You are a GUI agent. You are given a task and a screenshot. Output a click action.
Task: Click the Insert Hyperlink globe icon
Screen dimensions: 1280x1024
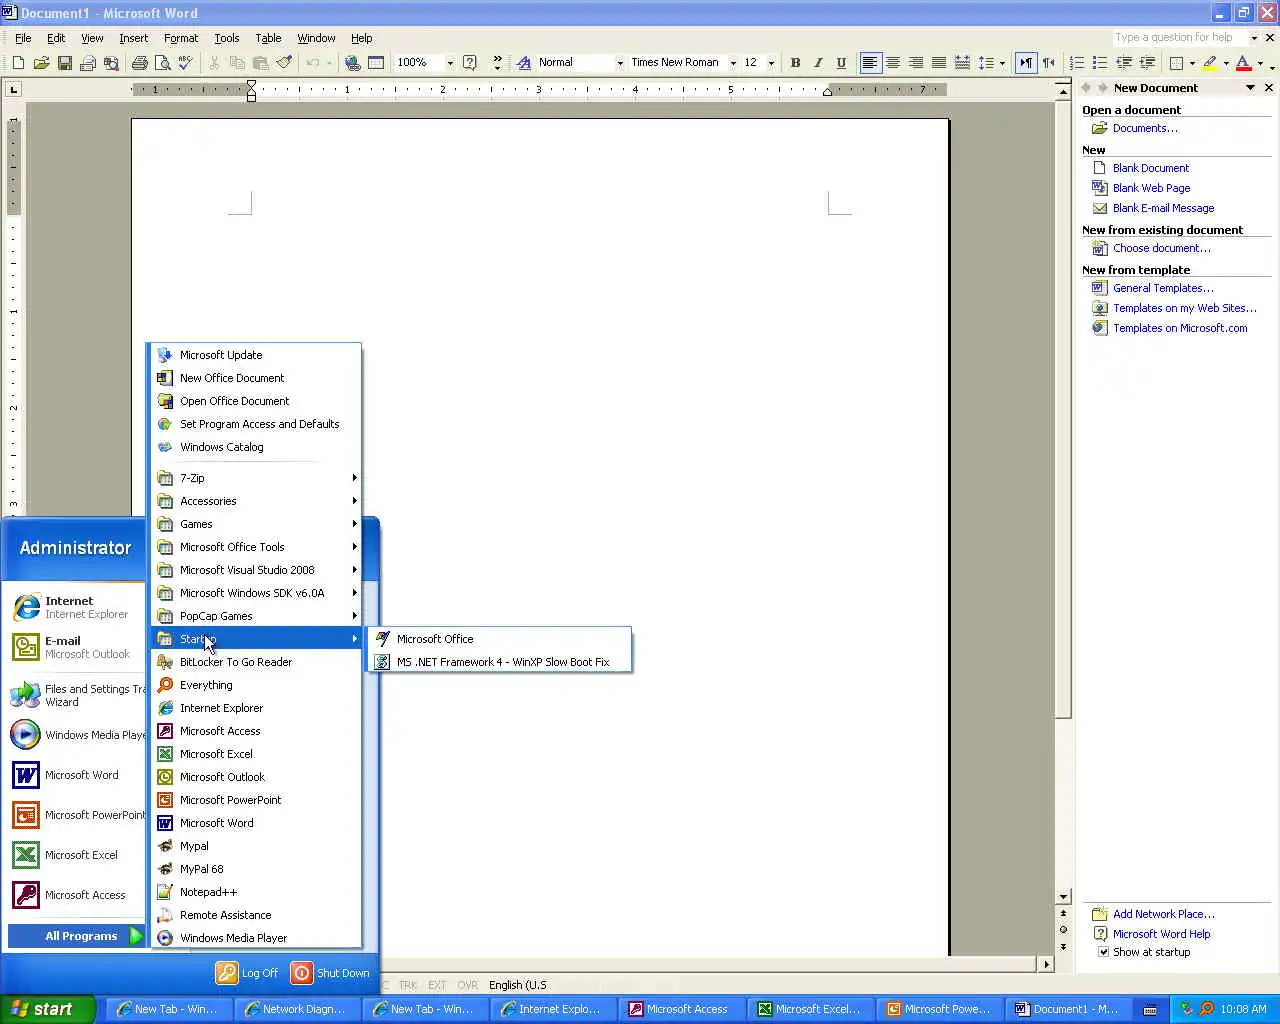[x=352, y=62]
